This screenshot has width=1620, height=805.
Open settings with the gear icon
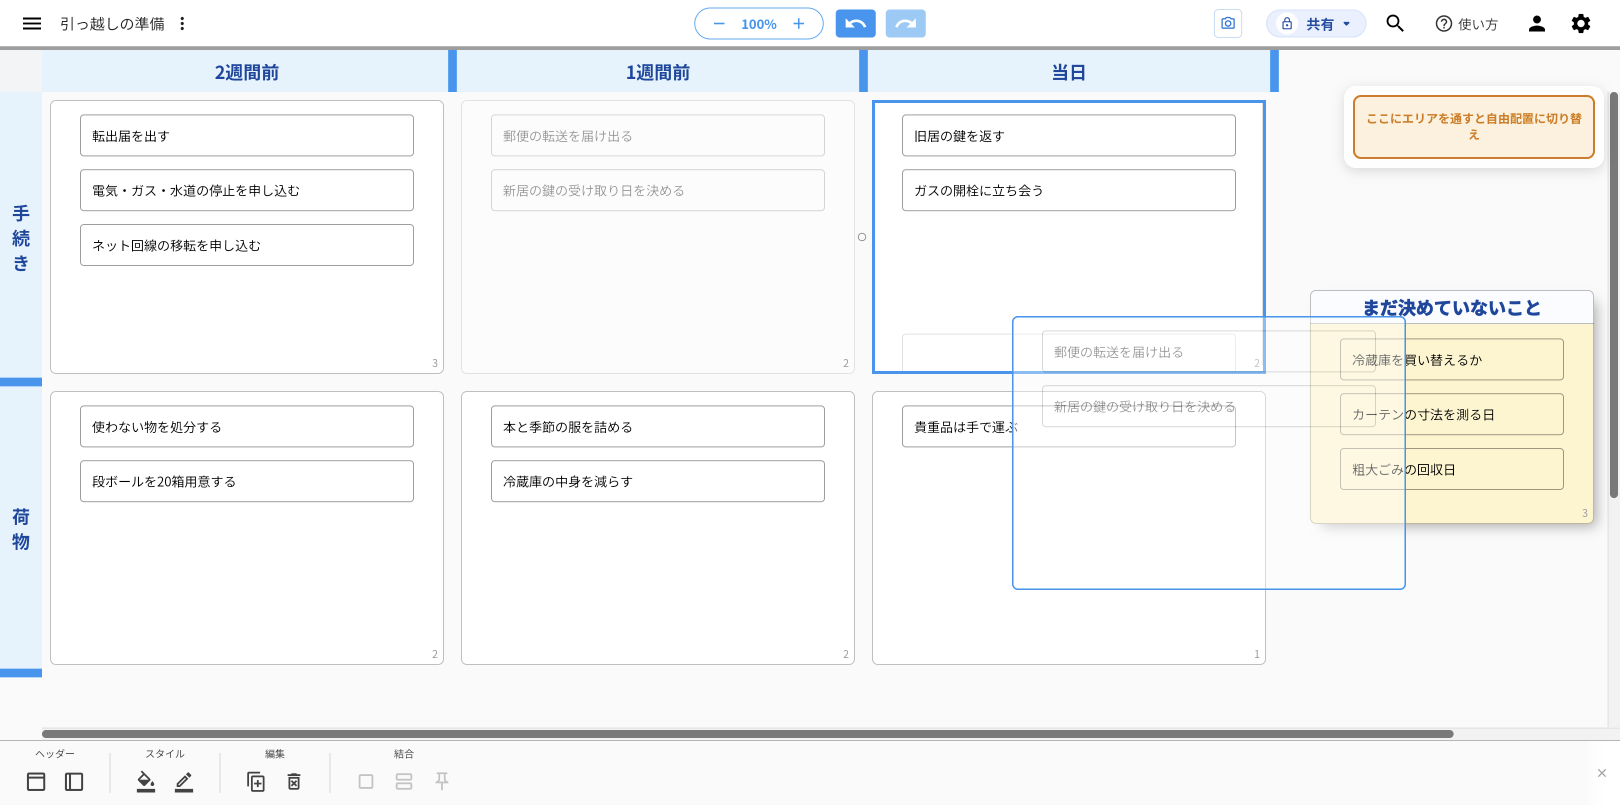point(1581,24)
